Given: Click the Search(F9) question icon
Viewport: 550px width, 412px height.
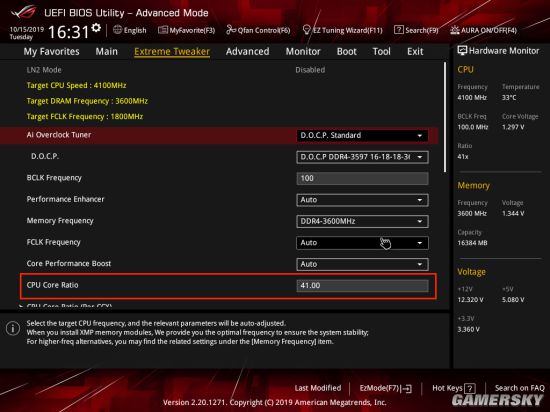Looking at the screenshot, I should pyautogui.click(x=398, y=30).
